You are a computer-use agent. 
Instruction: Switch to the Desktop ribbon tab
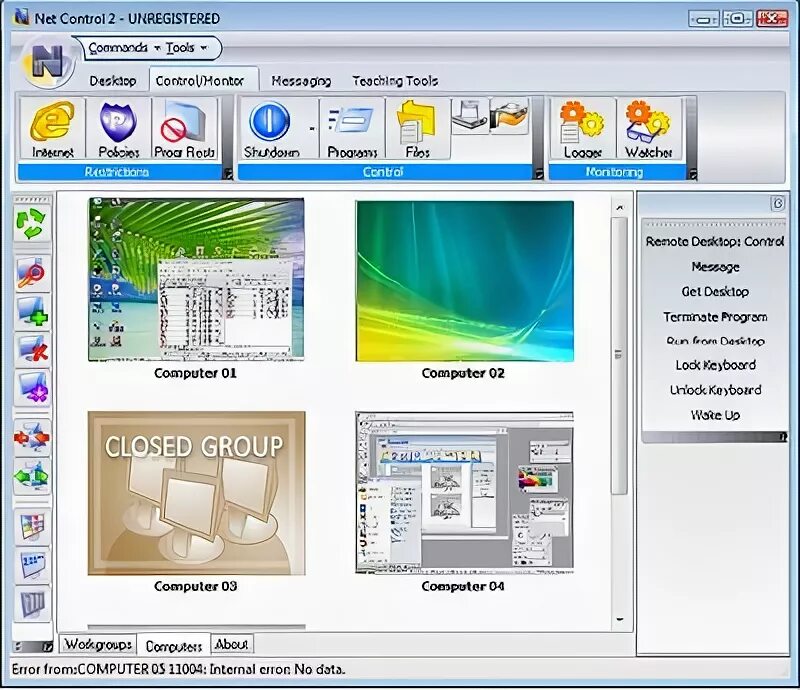click(113, 81)
